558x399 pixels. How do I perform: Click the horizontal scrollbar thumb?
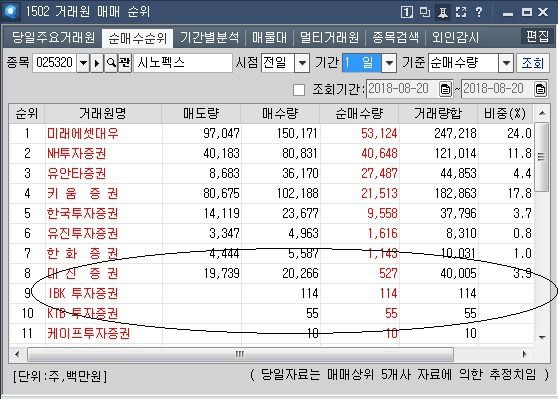click(240, 354)
